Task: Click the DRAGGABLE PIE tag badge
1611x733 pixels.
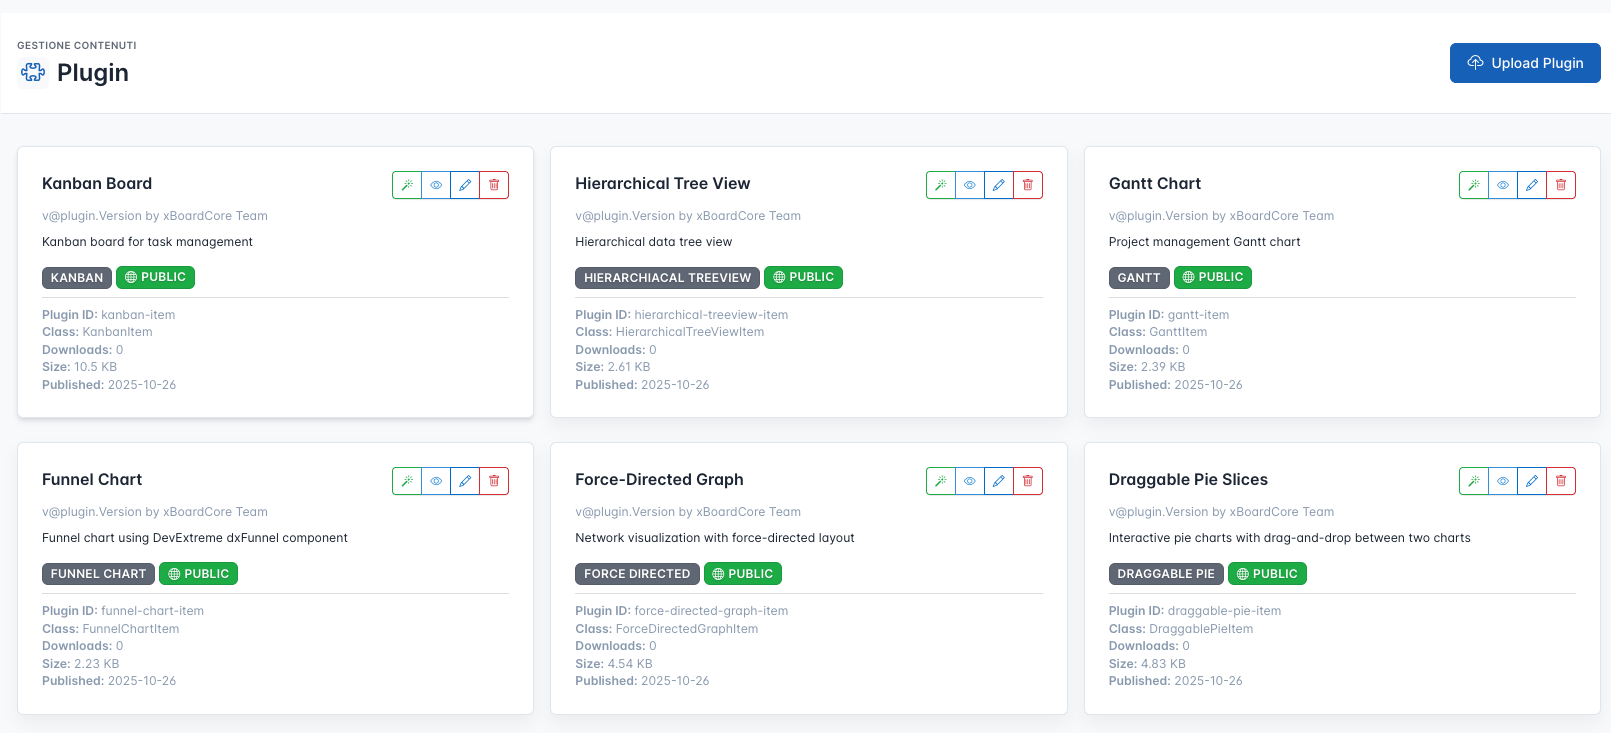Action: [x=1166, y=574]
